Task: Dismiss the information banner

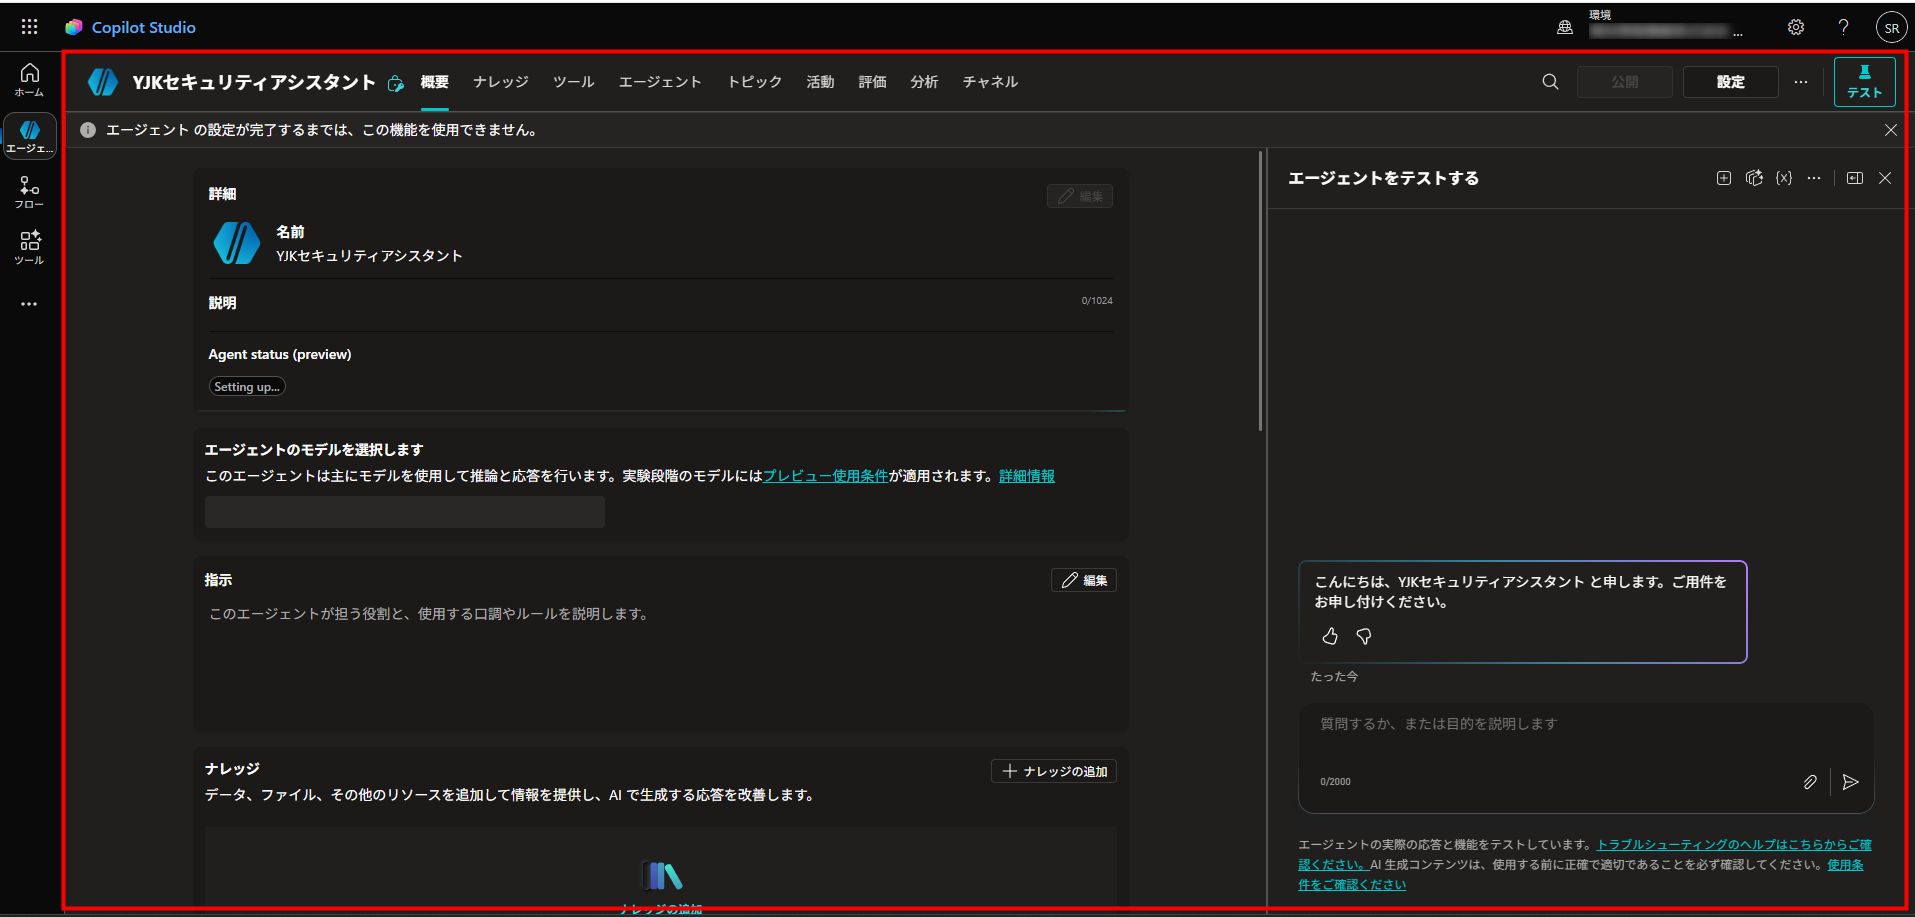Action: pyautogui.click(x=1890, y=130)
